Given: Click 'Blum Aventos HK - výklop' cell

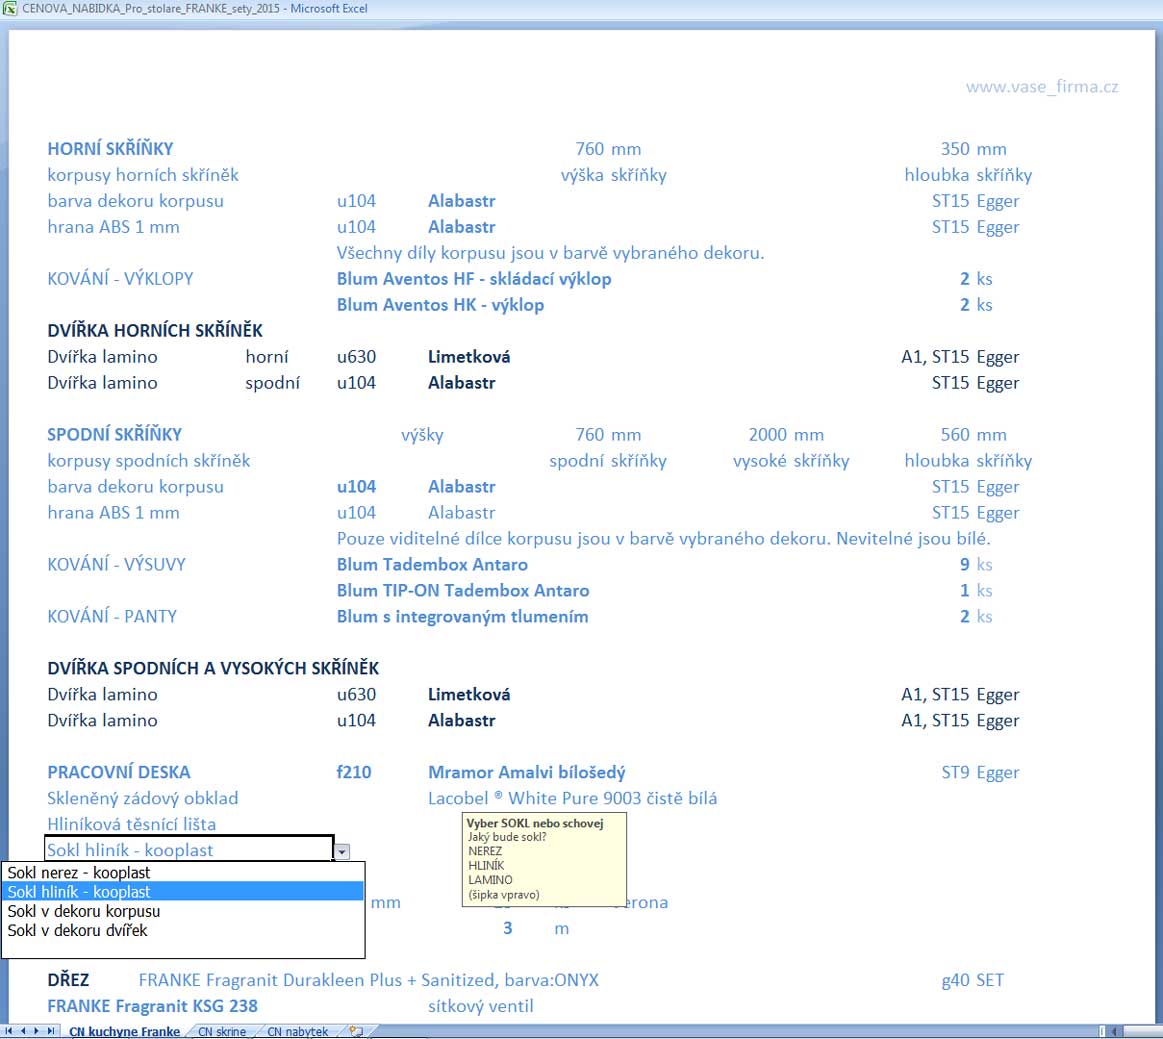Looking at the screenshot, I should tap(440, 305).
